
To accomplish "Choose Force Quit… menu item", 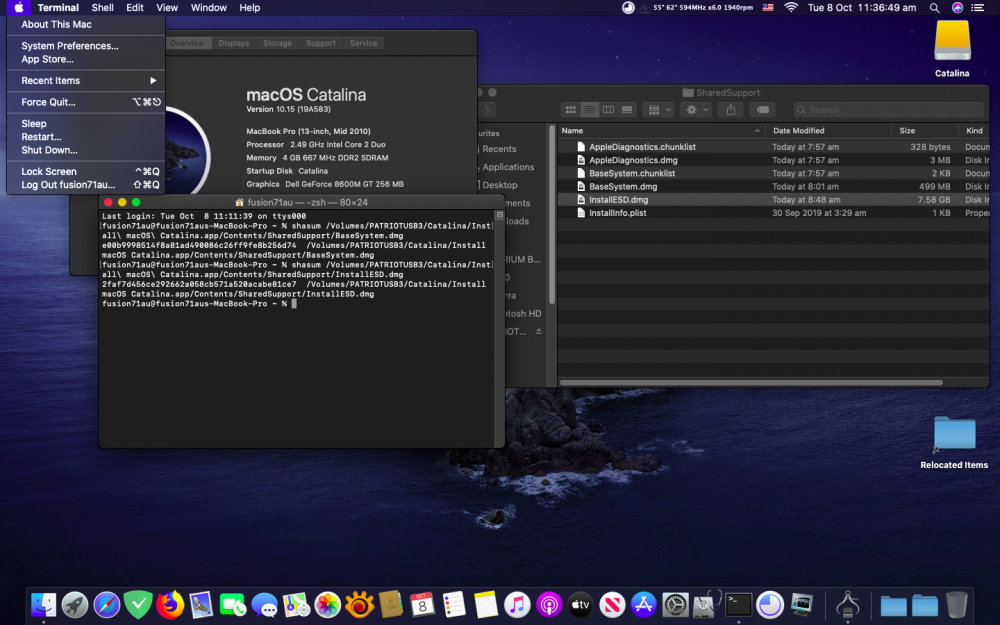I will (85, 102).
